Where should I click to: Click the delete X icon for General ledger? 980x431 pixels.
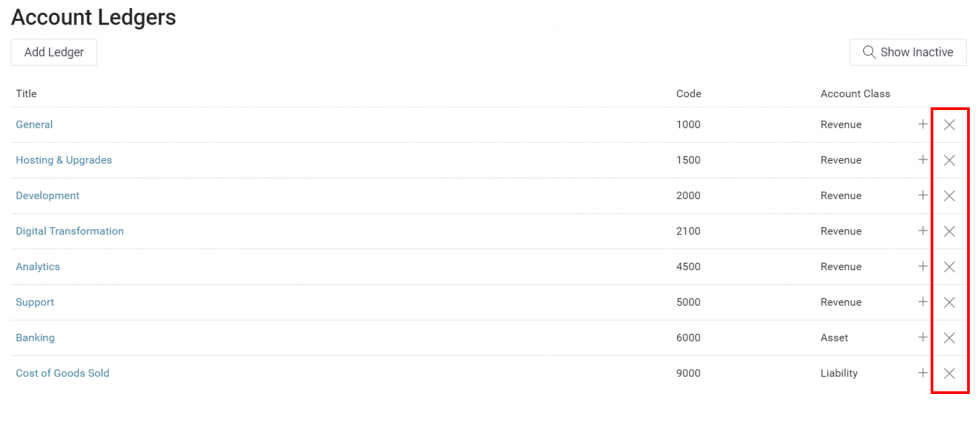(949, 125)
